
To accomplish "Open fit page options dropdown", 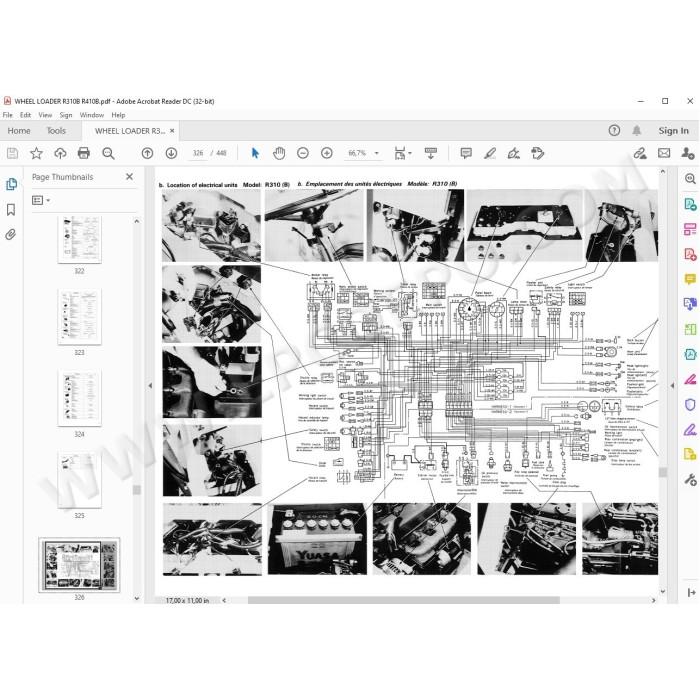I will [403, 154].
